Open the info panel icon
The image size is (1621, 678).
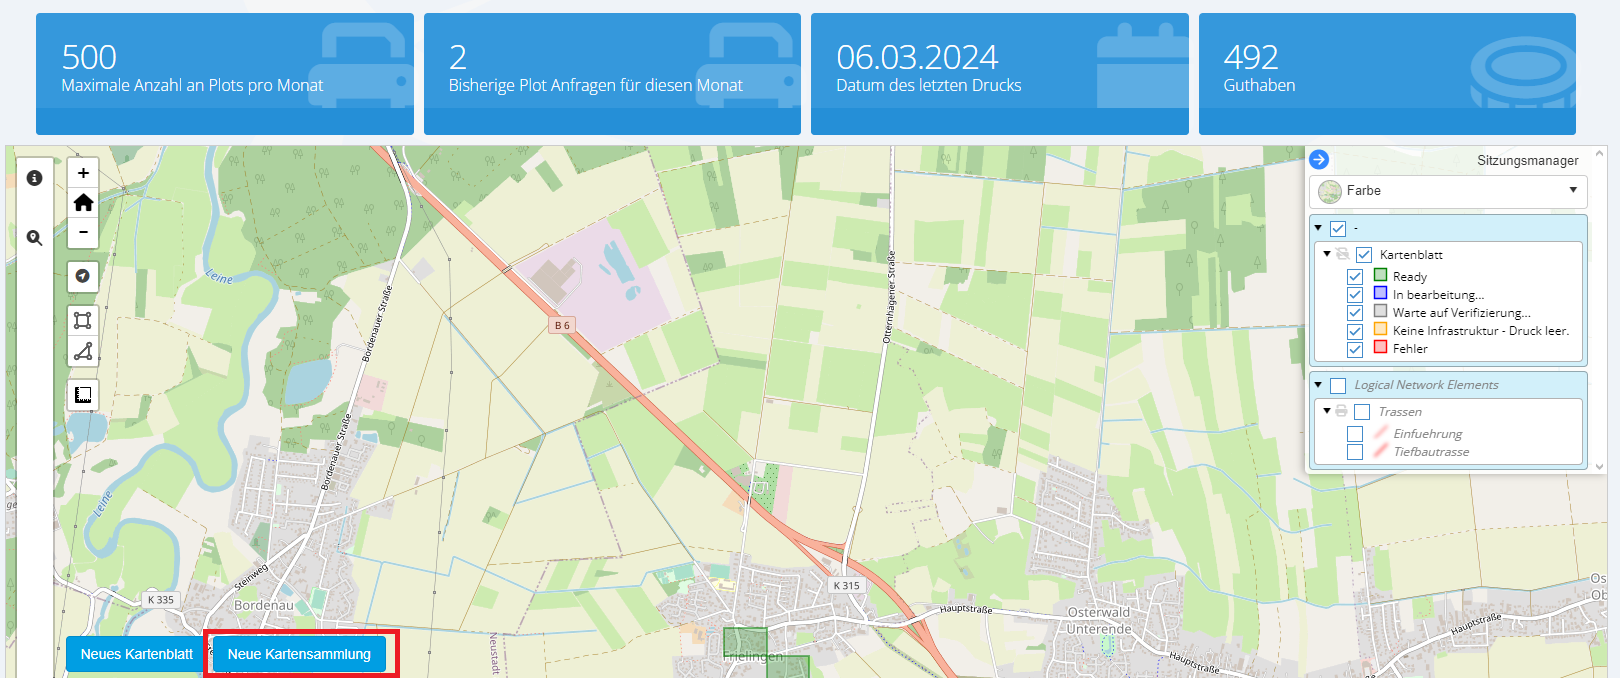pyautogui.click(x=34, y=178)
